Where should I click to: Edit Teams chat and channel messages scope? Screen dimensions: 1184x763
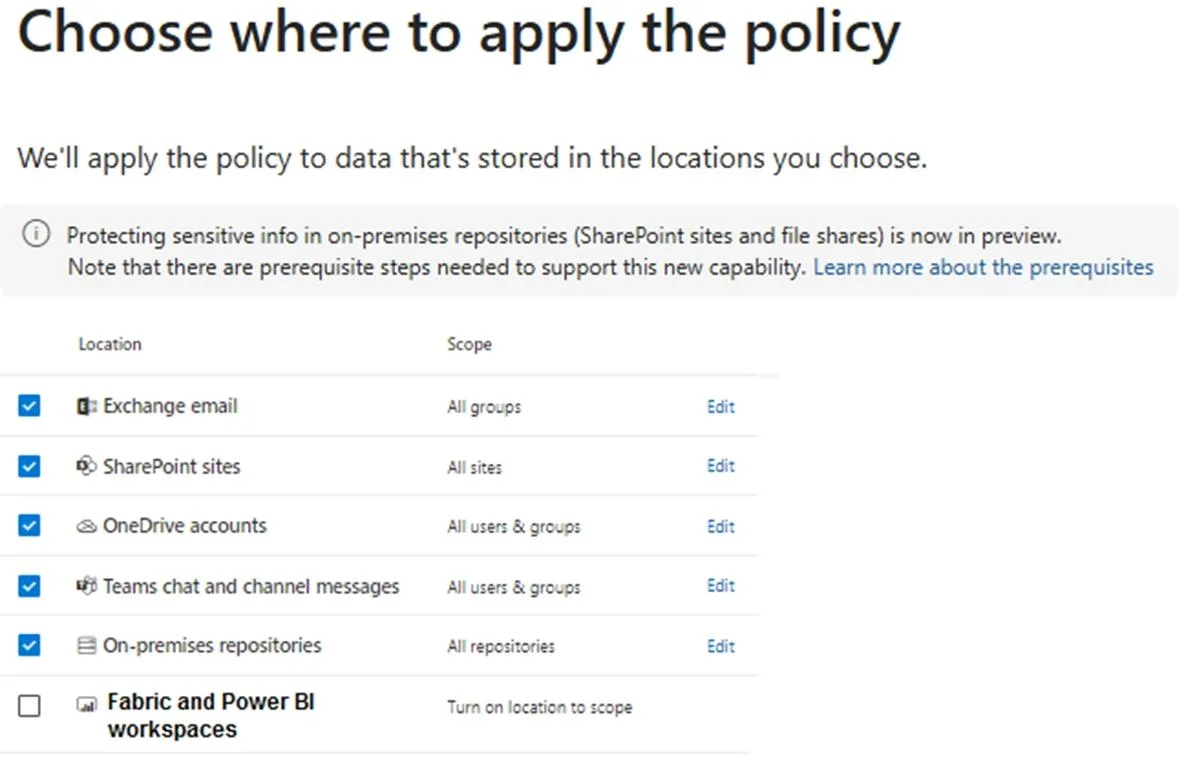720,585
